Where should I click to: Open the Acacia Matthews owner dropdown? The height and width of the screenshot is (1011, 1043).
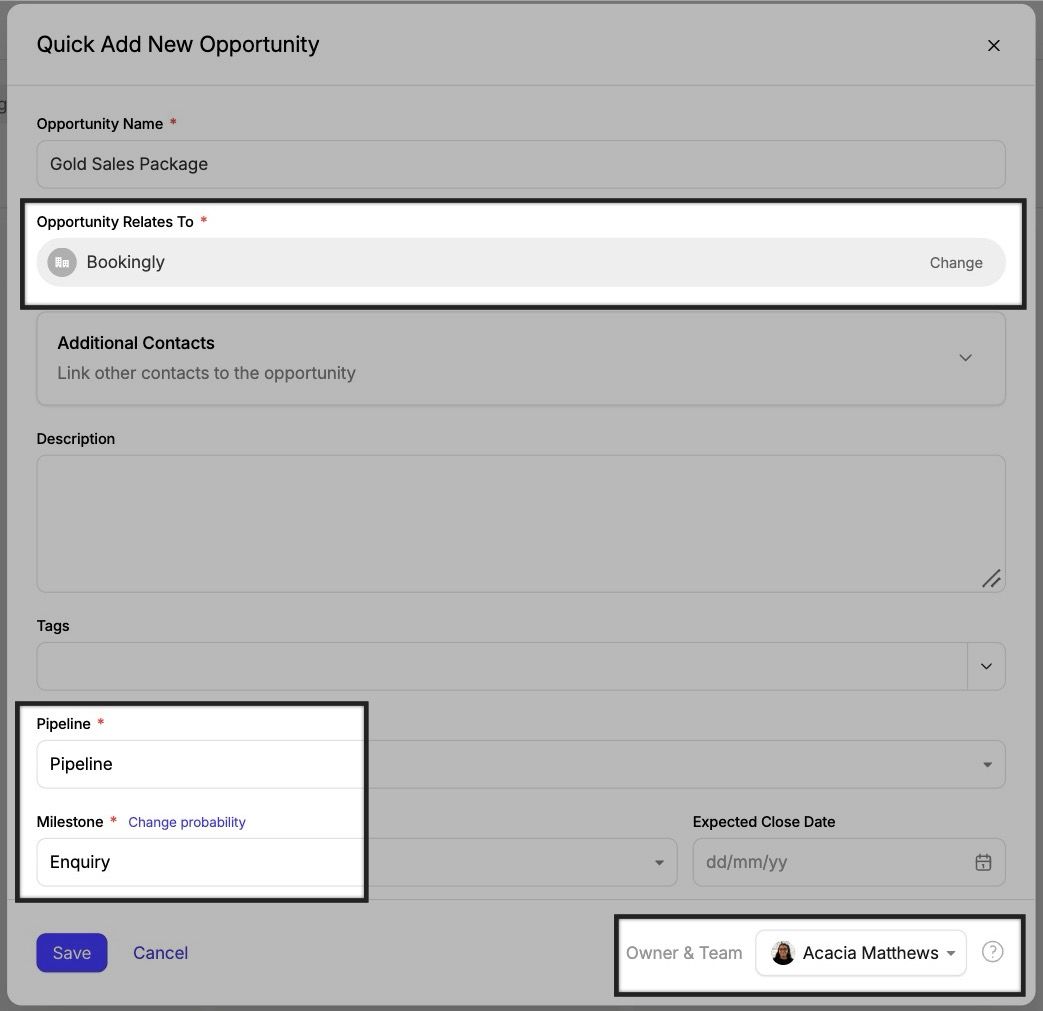[861, 952]
